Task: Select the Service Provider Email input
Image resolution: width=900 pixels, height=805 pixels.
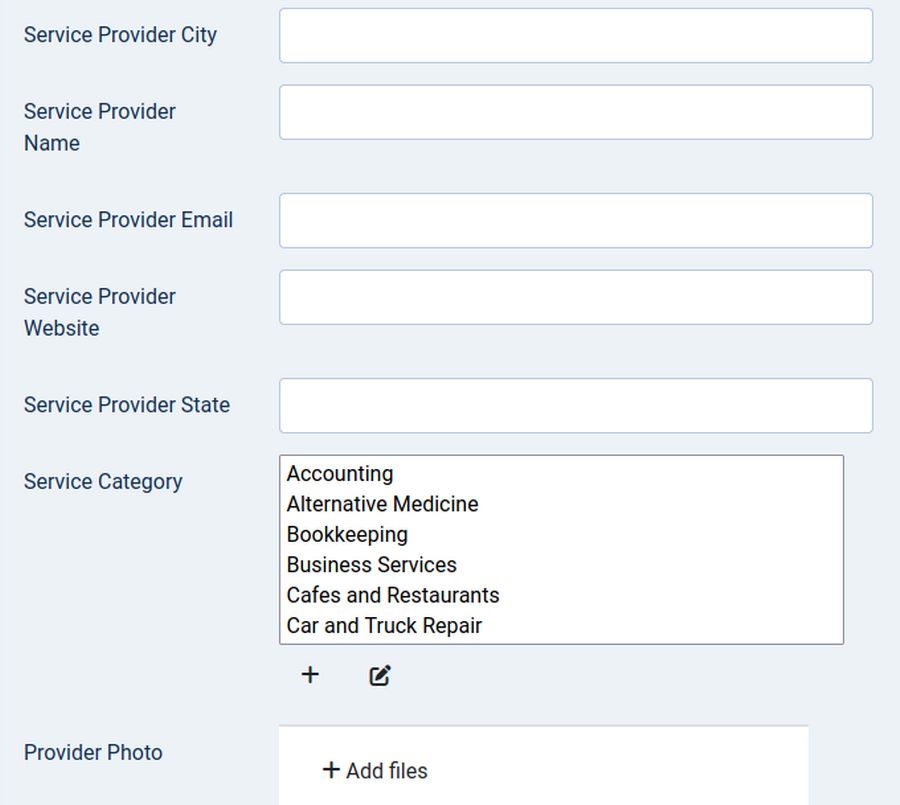Action: [575, 221]
